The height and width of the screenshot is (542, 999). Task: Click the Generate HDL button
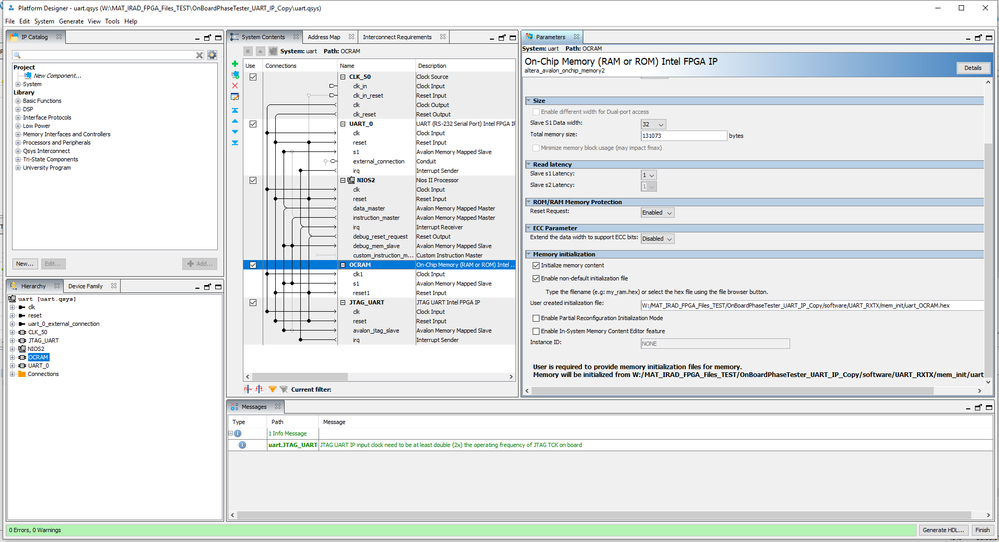[942, 530]
